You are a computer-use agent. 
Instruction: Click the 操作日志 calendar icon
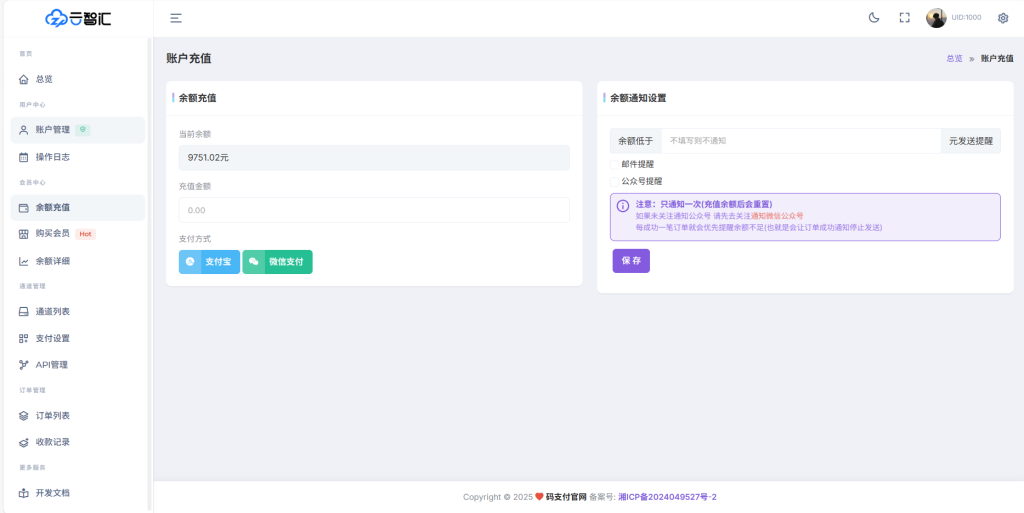pos(24,157)
